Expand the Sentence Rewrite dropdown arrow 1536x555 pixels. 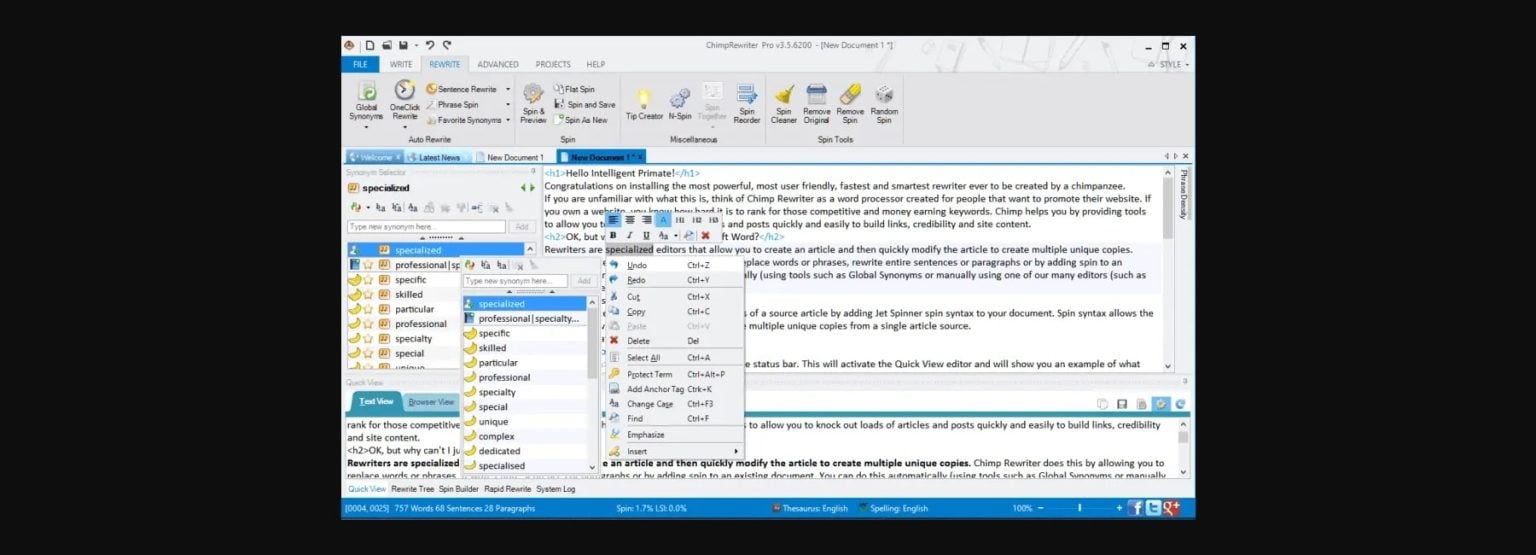[x=507, y=89]
